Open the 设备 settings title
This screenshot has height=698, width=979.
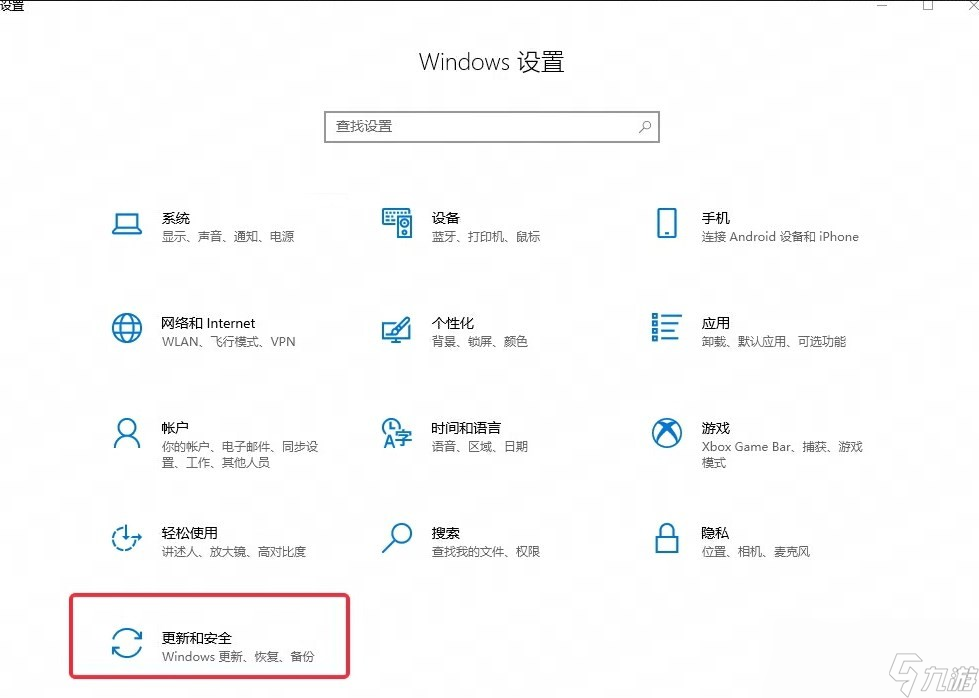[445, 218]
